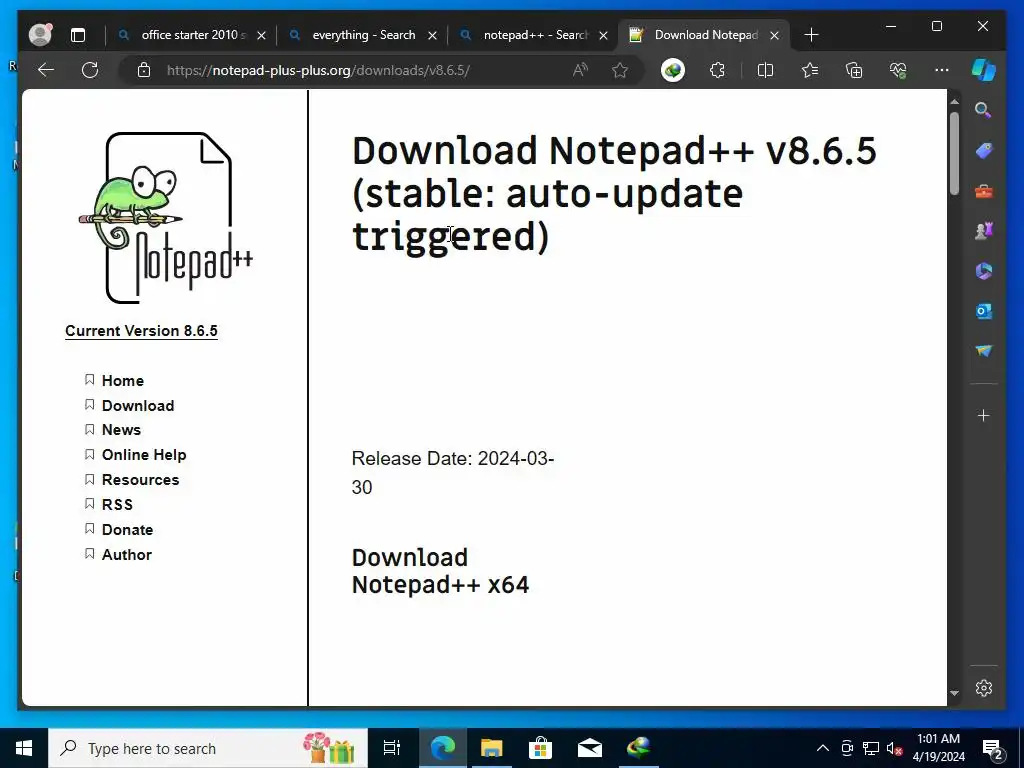Click the Download Notepad++ x64 heading
1024x768 pixels.
[440, 571]
